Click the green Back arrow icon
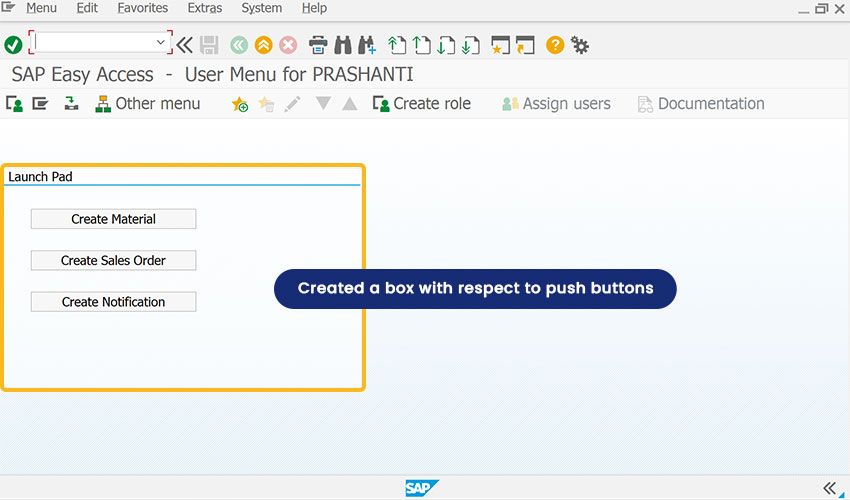The image size is (850, 500). tap(239, 45)
